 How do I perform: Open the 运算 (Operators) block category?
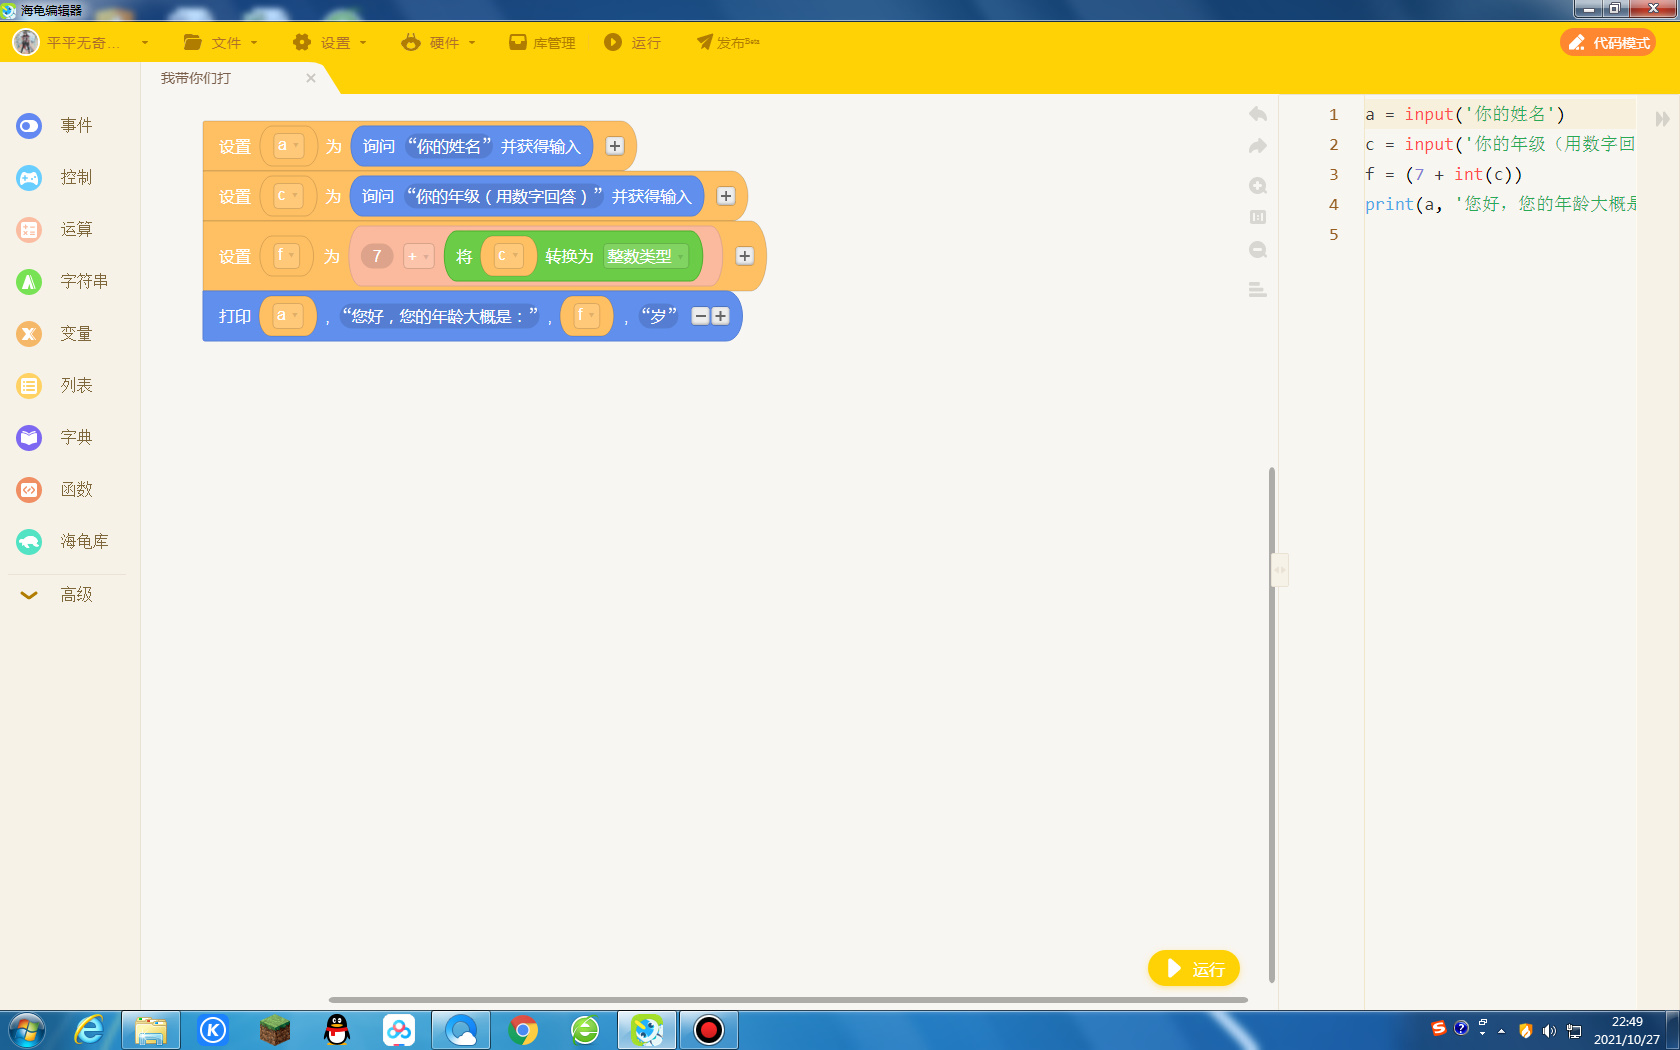click(55, 230)
